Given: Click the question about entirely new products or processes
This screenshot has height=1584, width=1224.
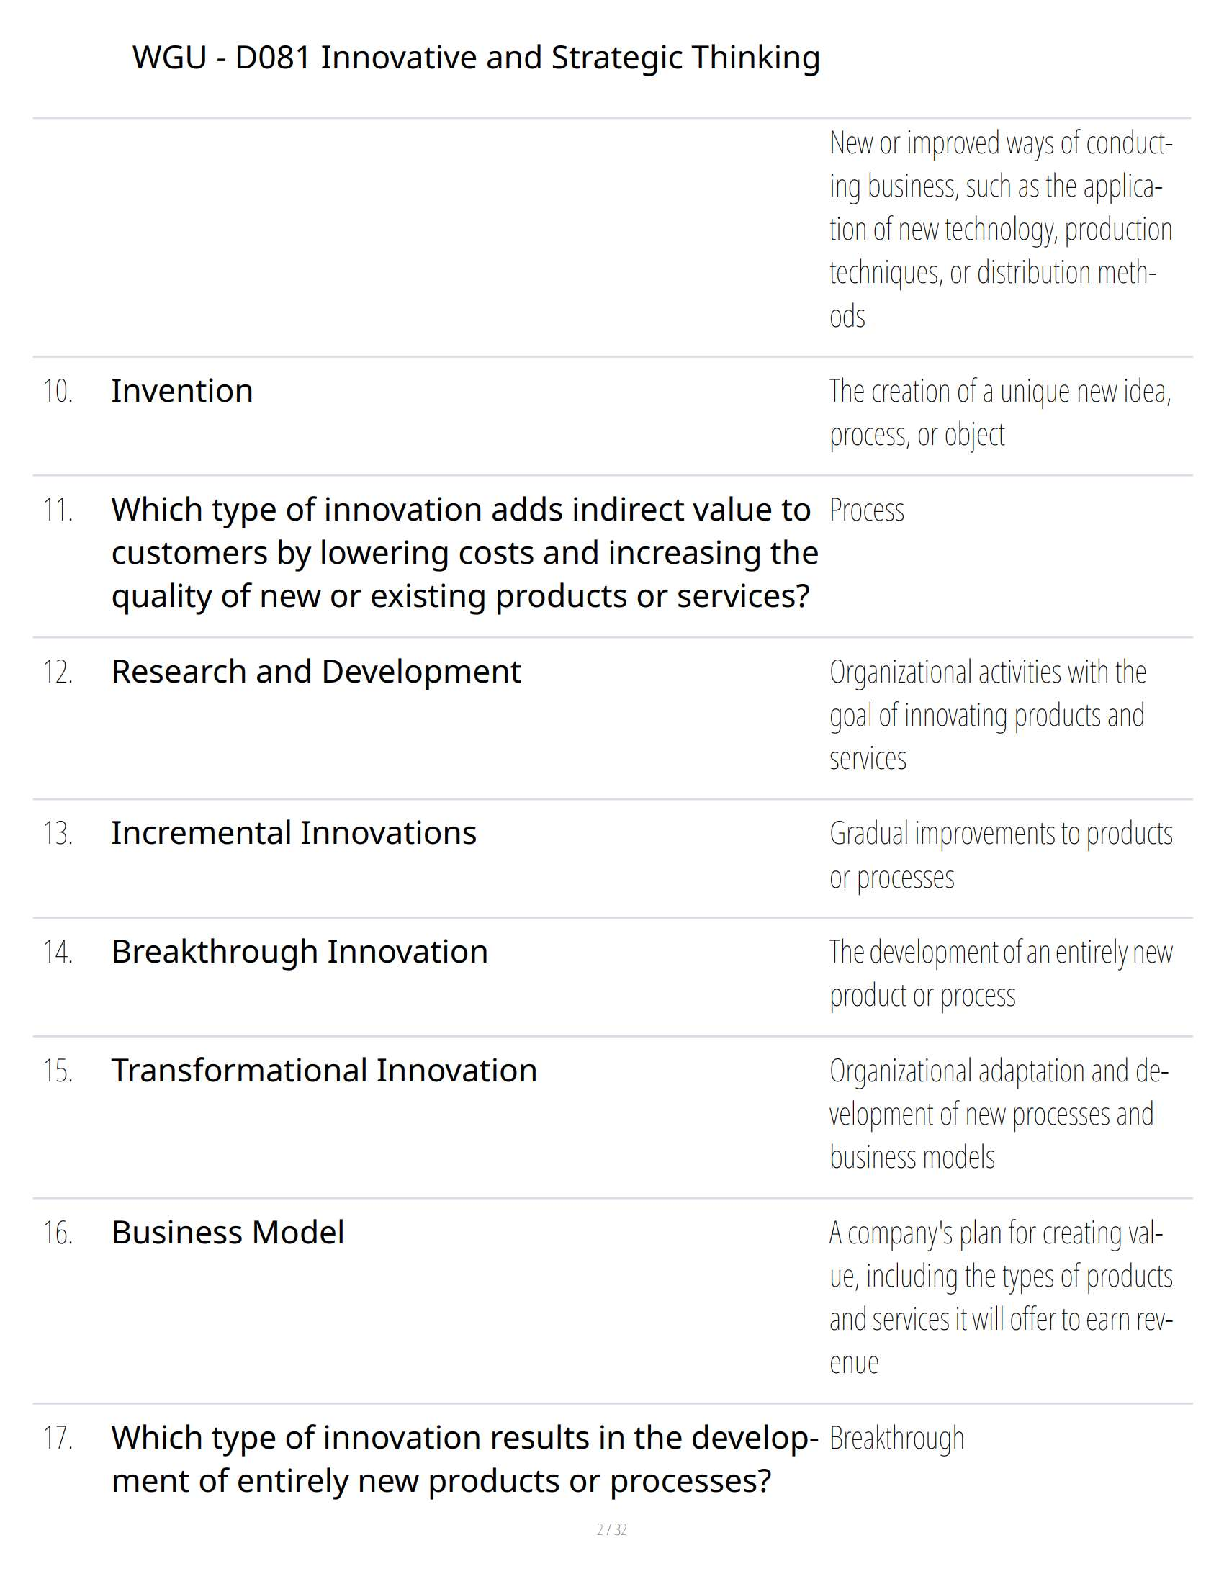Looking at the screenshot, I should pos(464,1459).
